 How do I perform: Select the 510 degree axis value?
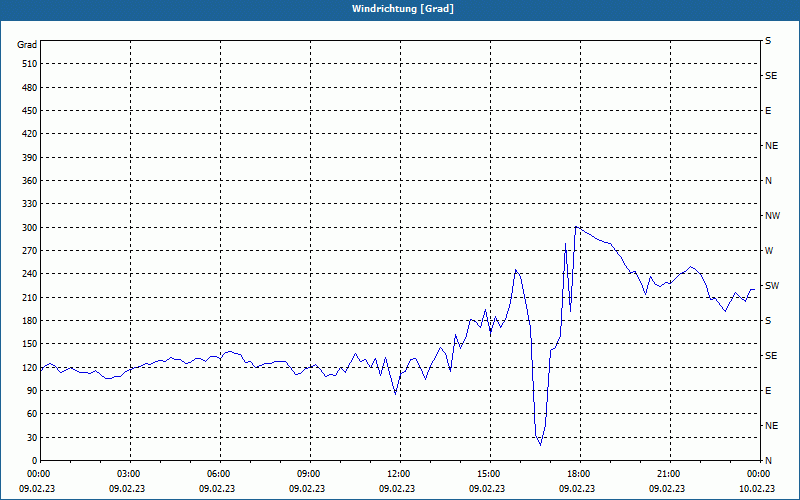[x=29, y=64]
